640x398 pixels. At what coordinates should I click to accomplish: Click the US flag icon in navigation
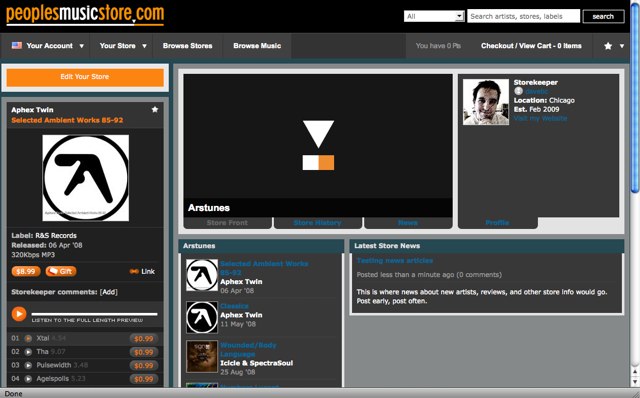[x=17, y=45]
